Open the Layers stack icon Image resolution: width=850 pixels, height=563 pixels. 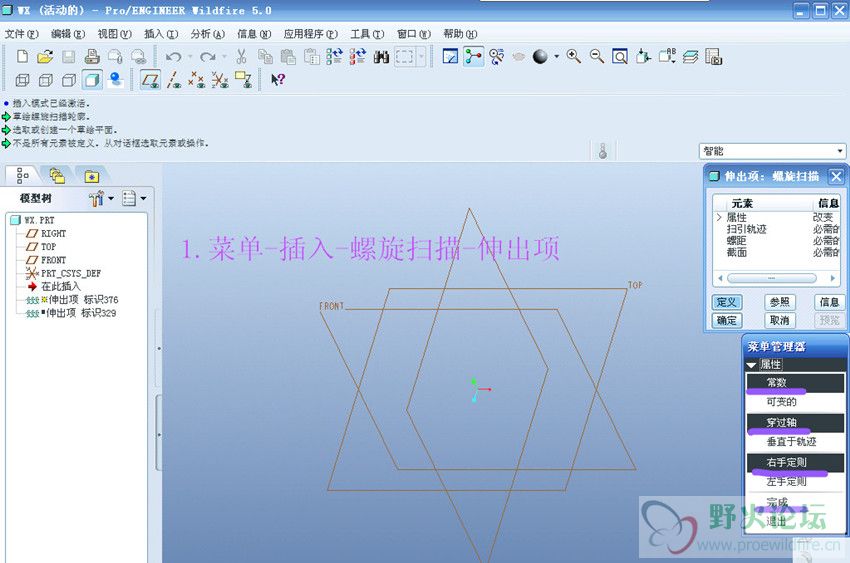(690, 56)
